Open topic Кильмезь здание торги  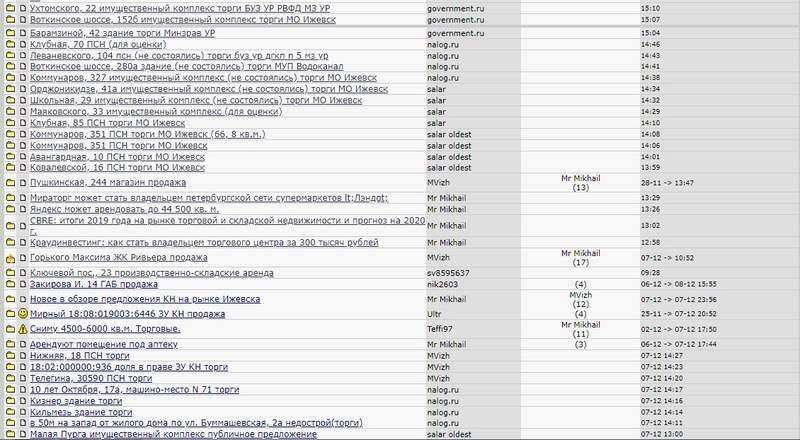[81, 412]
